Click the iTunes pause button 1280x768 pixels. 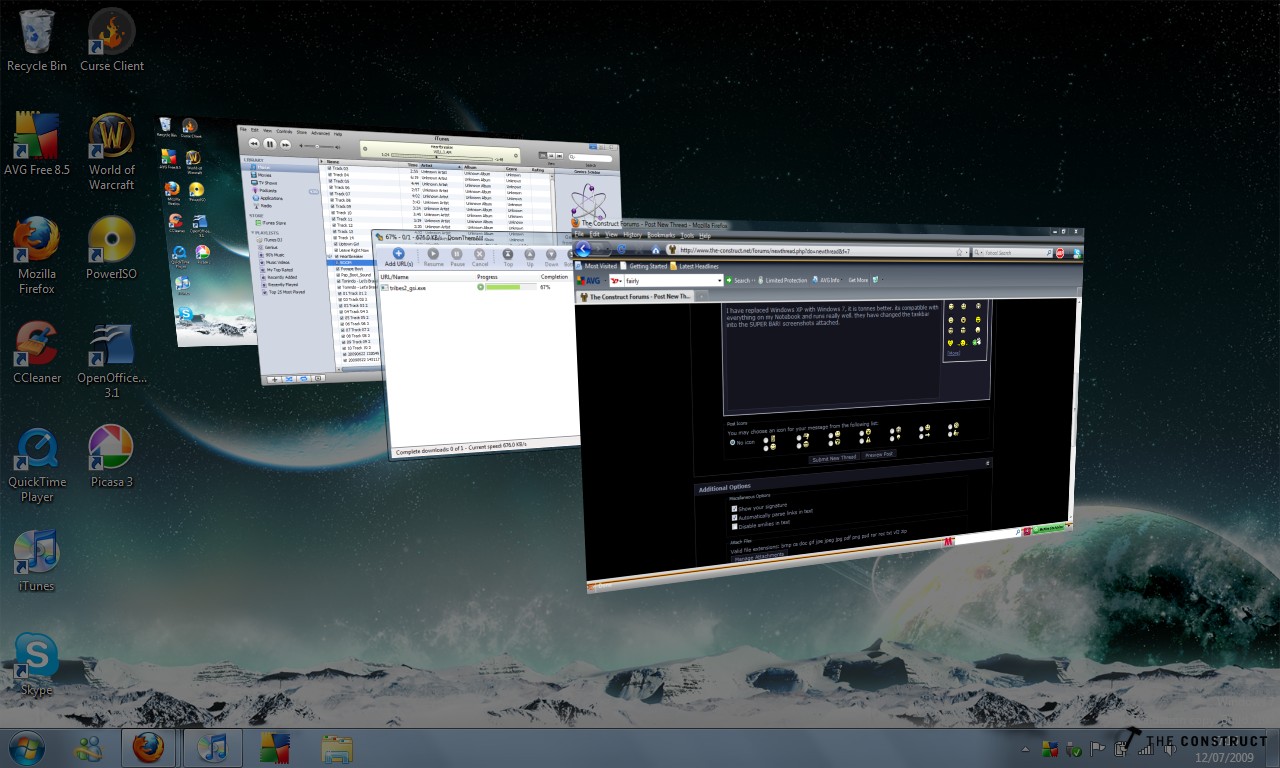[270, 144]
